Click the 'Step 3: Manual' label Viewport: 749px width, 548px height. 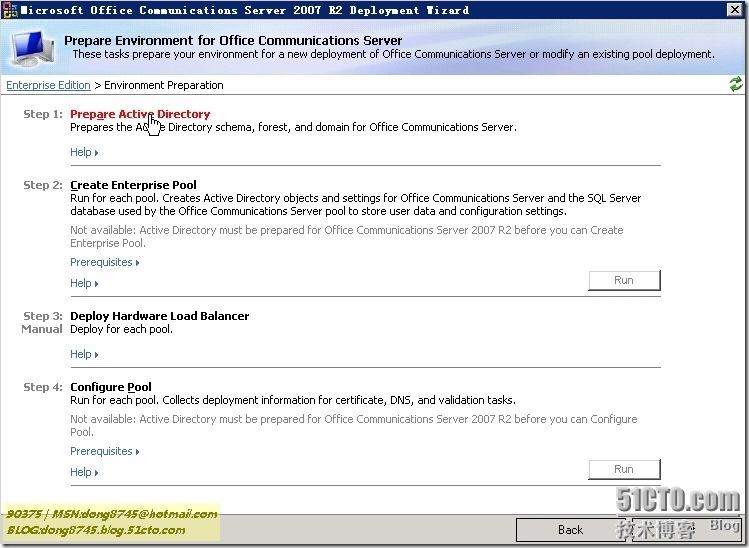coord(42,322)
